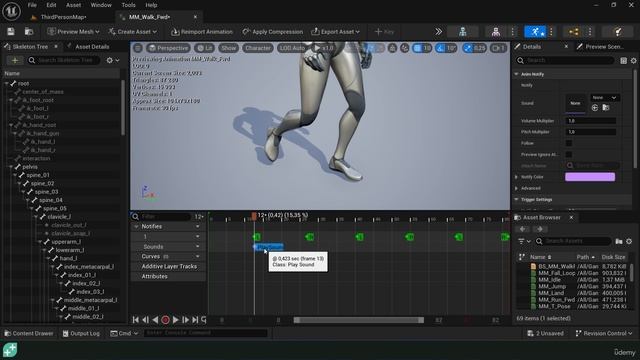Image resolution: width=640 pixels, height=360 pixels.
Task: Toggle the Follow checkbox
Action: tap(569, 143)
